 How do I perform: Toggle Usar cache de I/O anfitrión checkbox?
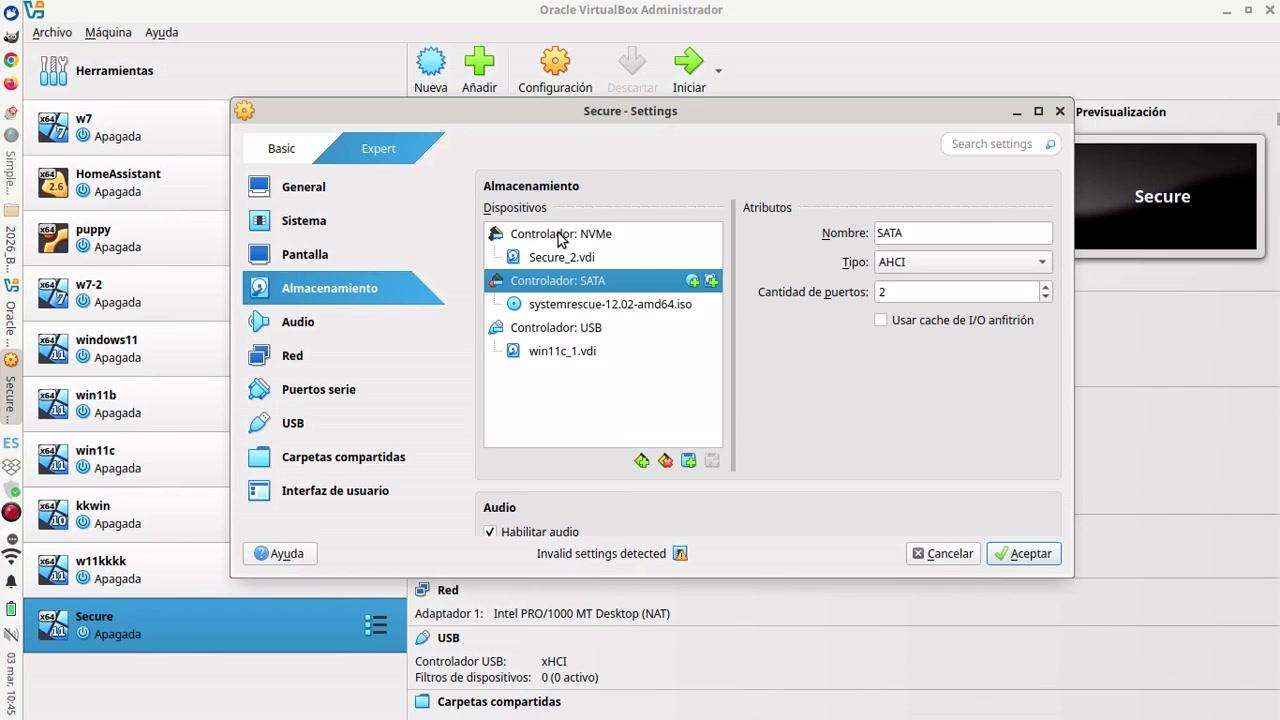coord(881,320)
